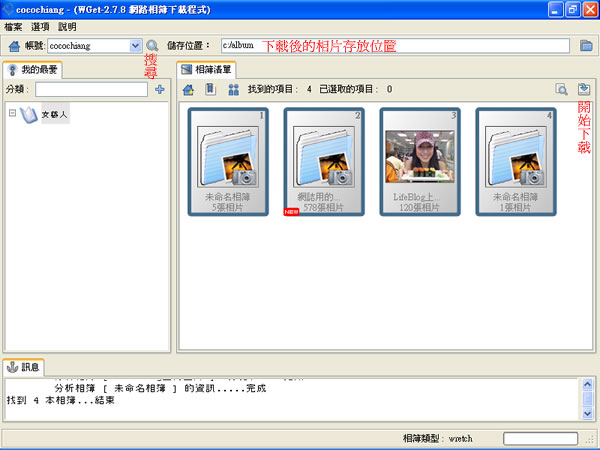Click the preview magnifier icon at album toolbar right

click(x=562, y=90)
